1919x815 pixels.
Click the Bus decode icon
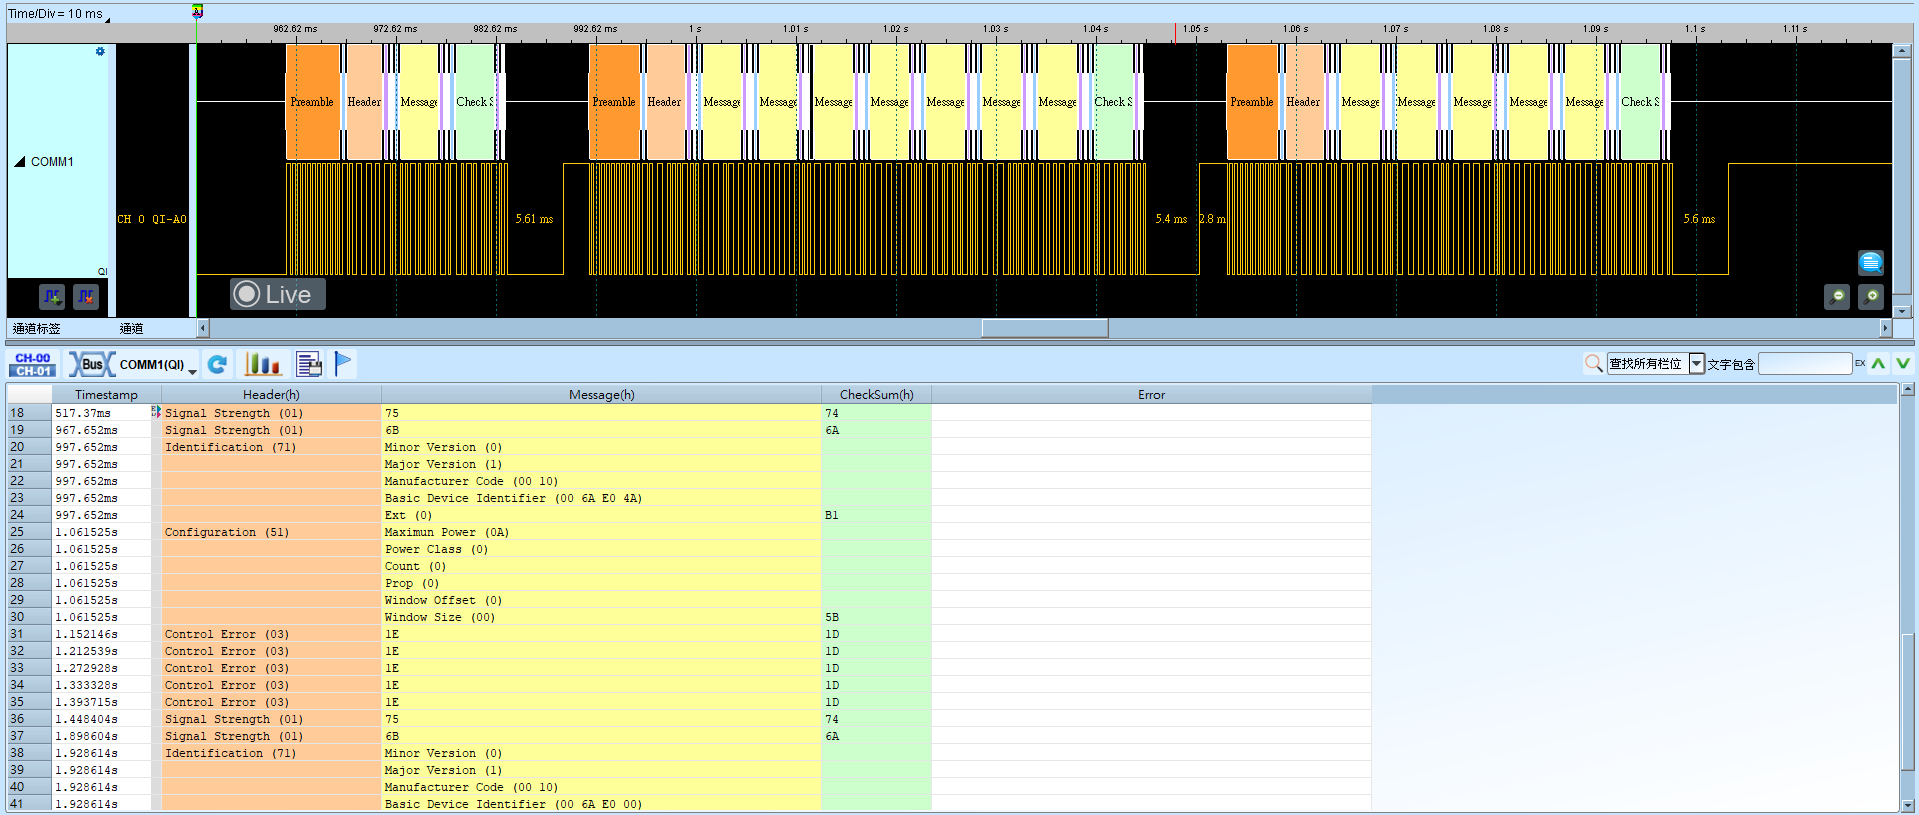pyautogui.click(x=92, y=364)
